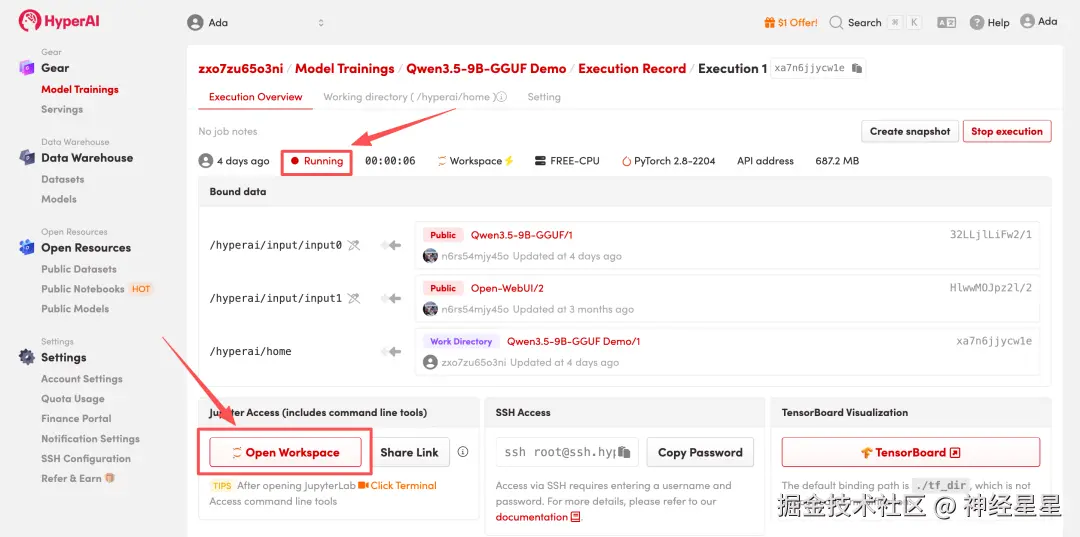The image size is (1080, 537).
Task: Click the Workspace mode label
Action: 476,161
